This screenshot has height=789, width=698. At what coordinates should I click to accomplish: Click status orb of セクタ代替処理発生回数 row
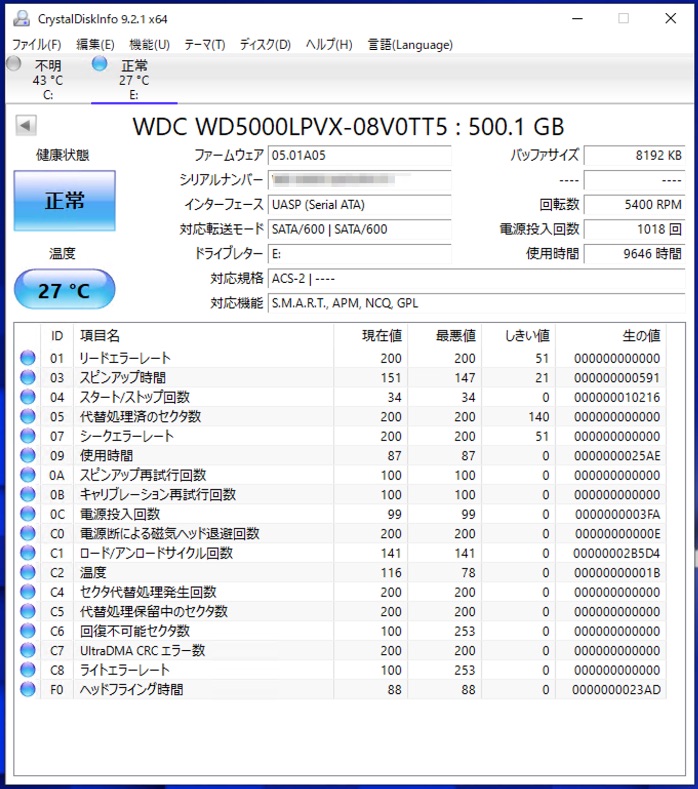point(28,592)
